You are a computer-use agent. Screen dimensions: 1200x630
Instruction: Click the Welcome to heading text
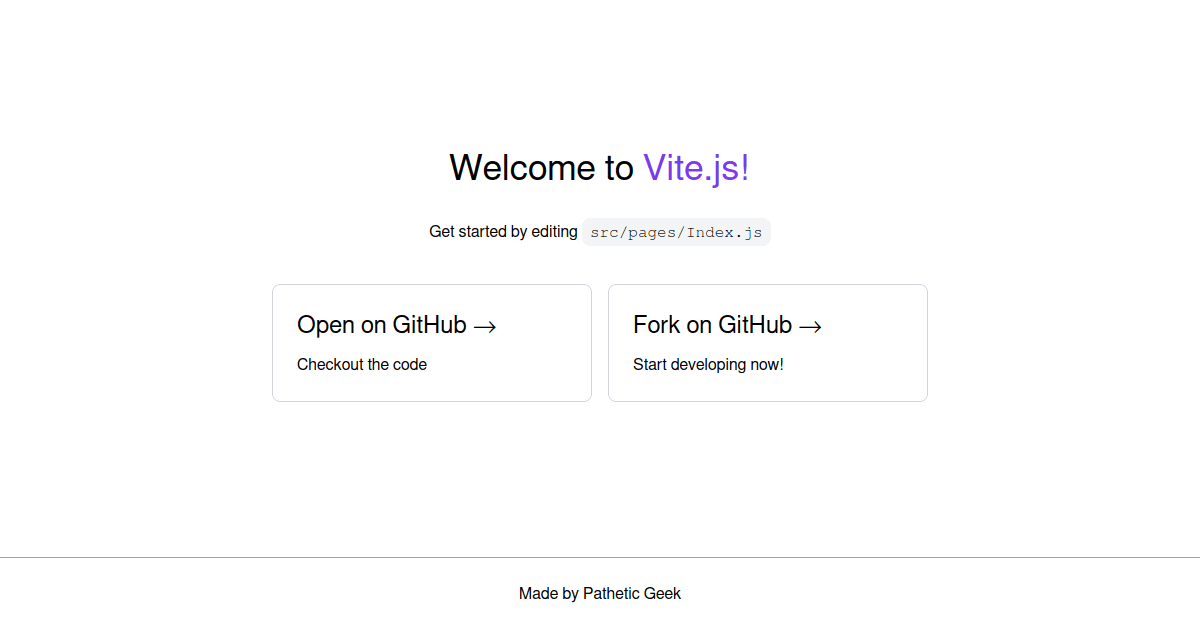click(x=543, y=167)
